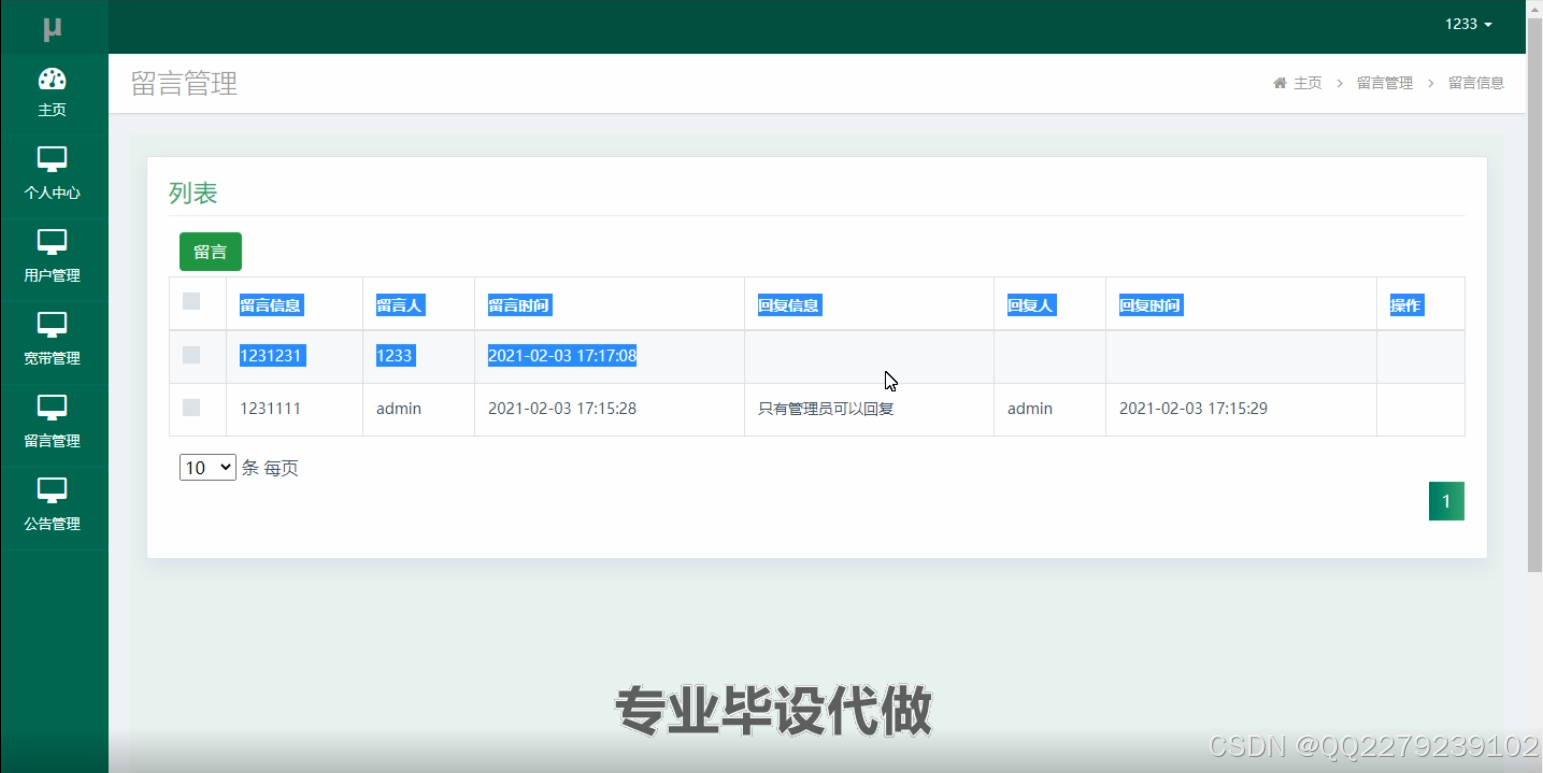Check the select-all checkbox in table header
This screenshot has width=1543, height=773.
coord(193,300)
